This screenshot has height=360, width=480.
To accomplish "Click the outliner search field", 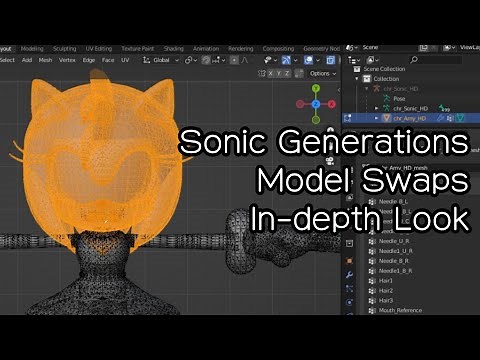I will [x=436, y=60].
